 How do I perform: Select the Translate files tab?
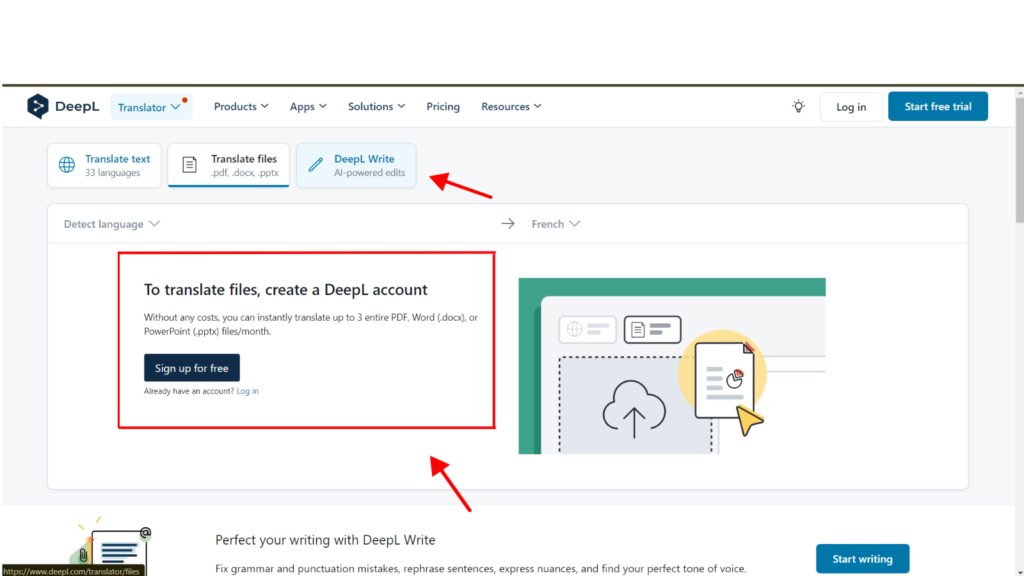pos(229,165)
